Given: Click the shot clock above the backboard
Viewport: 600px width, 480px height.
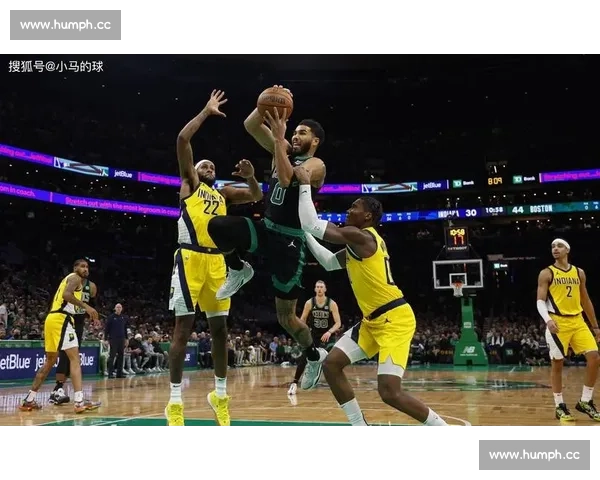Looking at the screenshot, I should (457, 237).
